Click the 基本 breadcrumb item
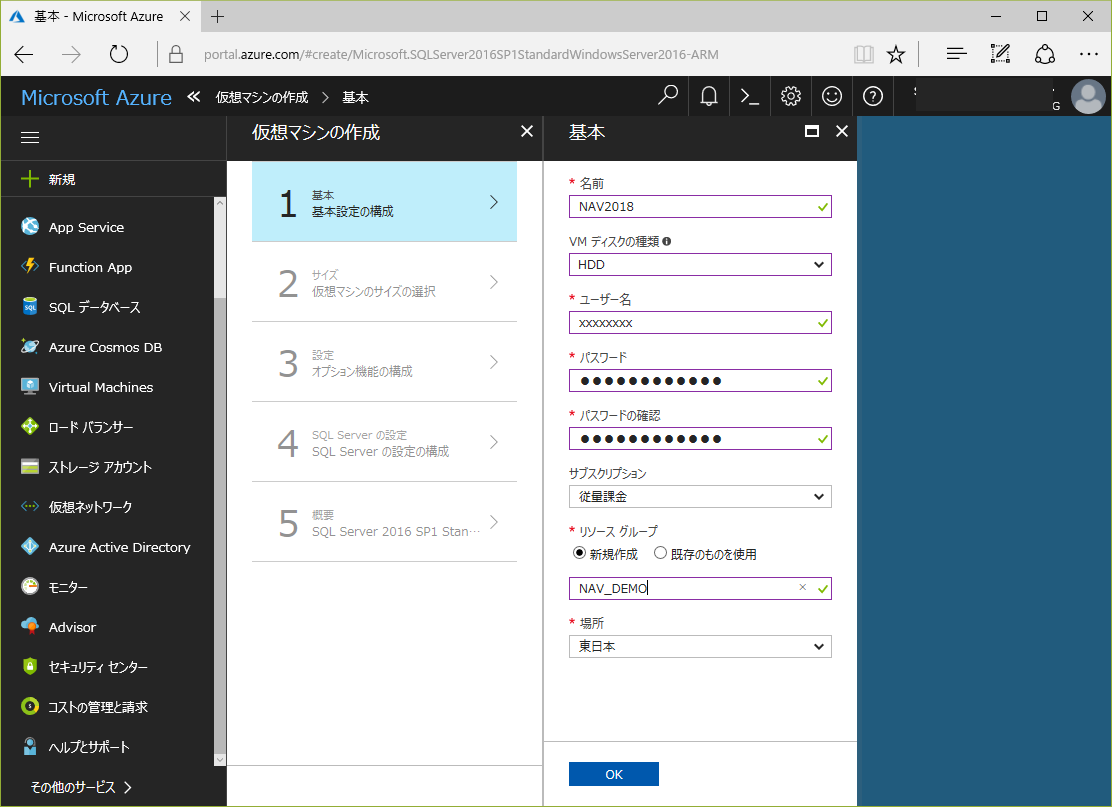1112x807 pixels. point(355,97)
